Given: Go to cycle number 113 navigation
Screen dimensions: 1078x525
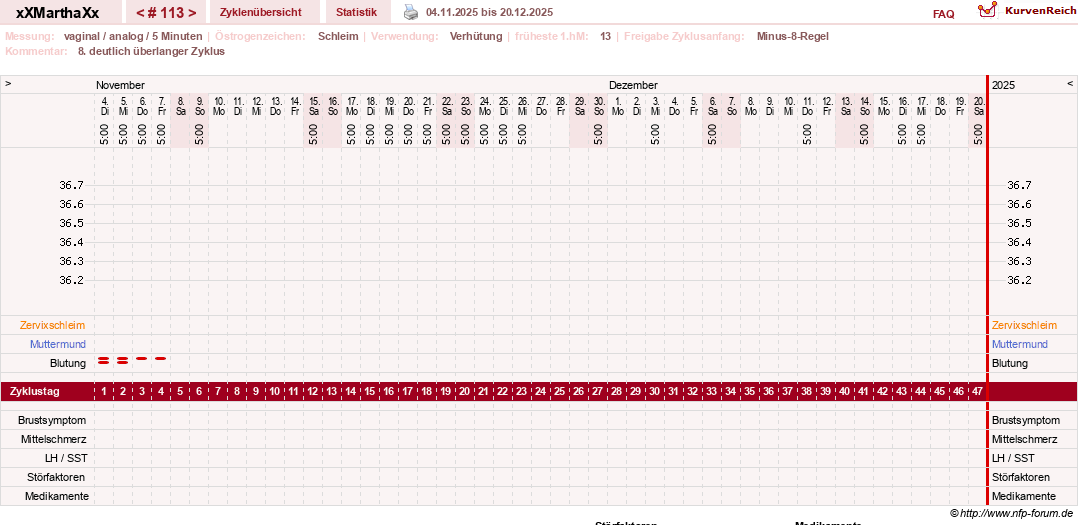Looking at the screenshot, I should click(x=166, y=12).
